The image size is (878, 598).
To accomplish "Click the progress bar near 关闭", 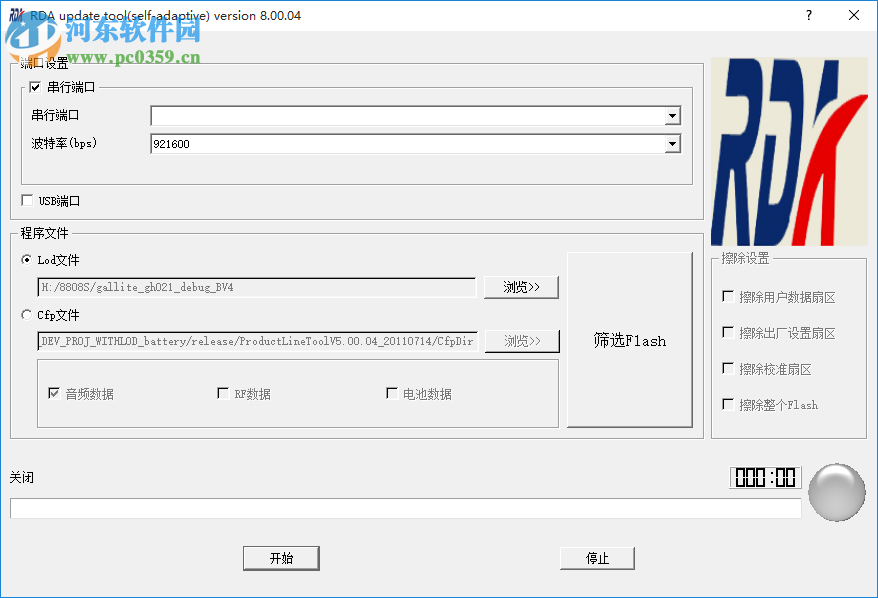I will pyautogui.click(x=404, y=508).
